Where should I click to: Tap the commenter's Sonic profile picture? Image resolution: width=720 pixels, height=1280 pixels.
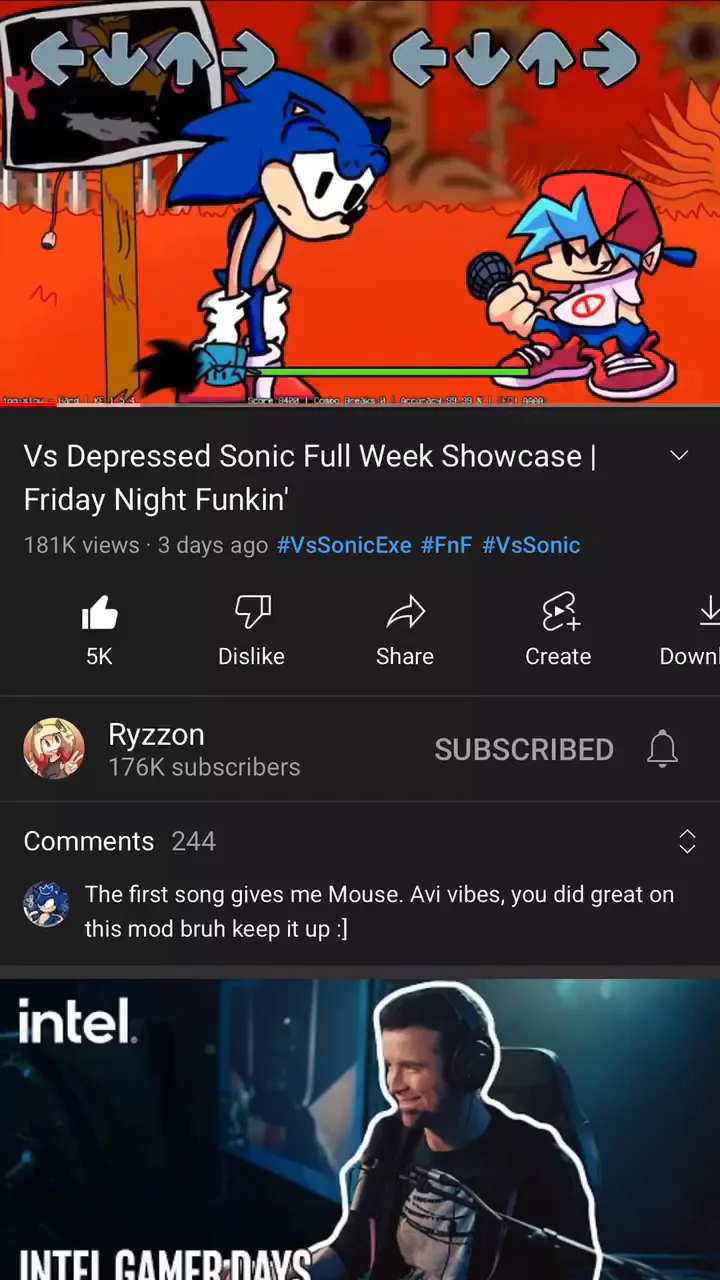[46, 904]
